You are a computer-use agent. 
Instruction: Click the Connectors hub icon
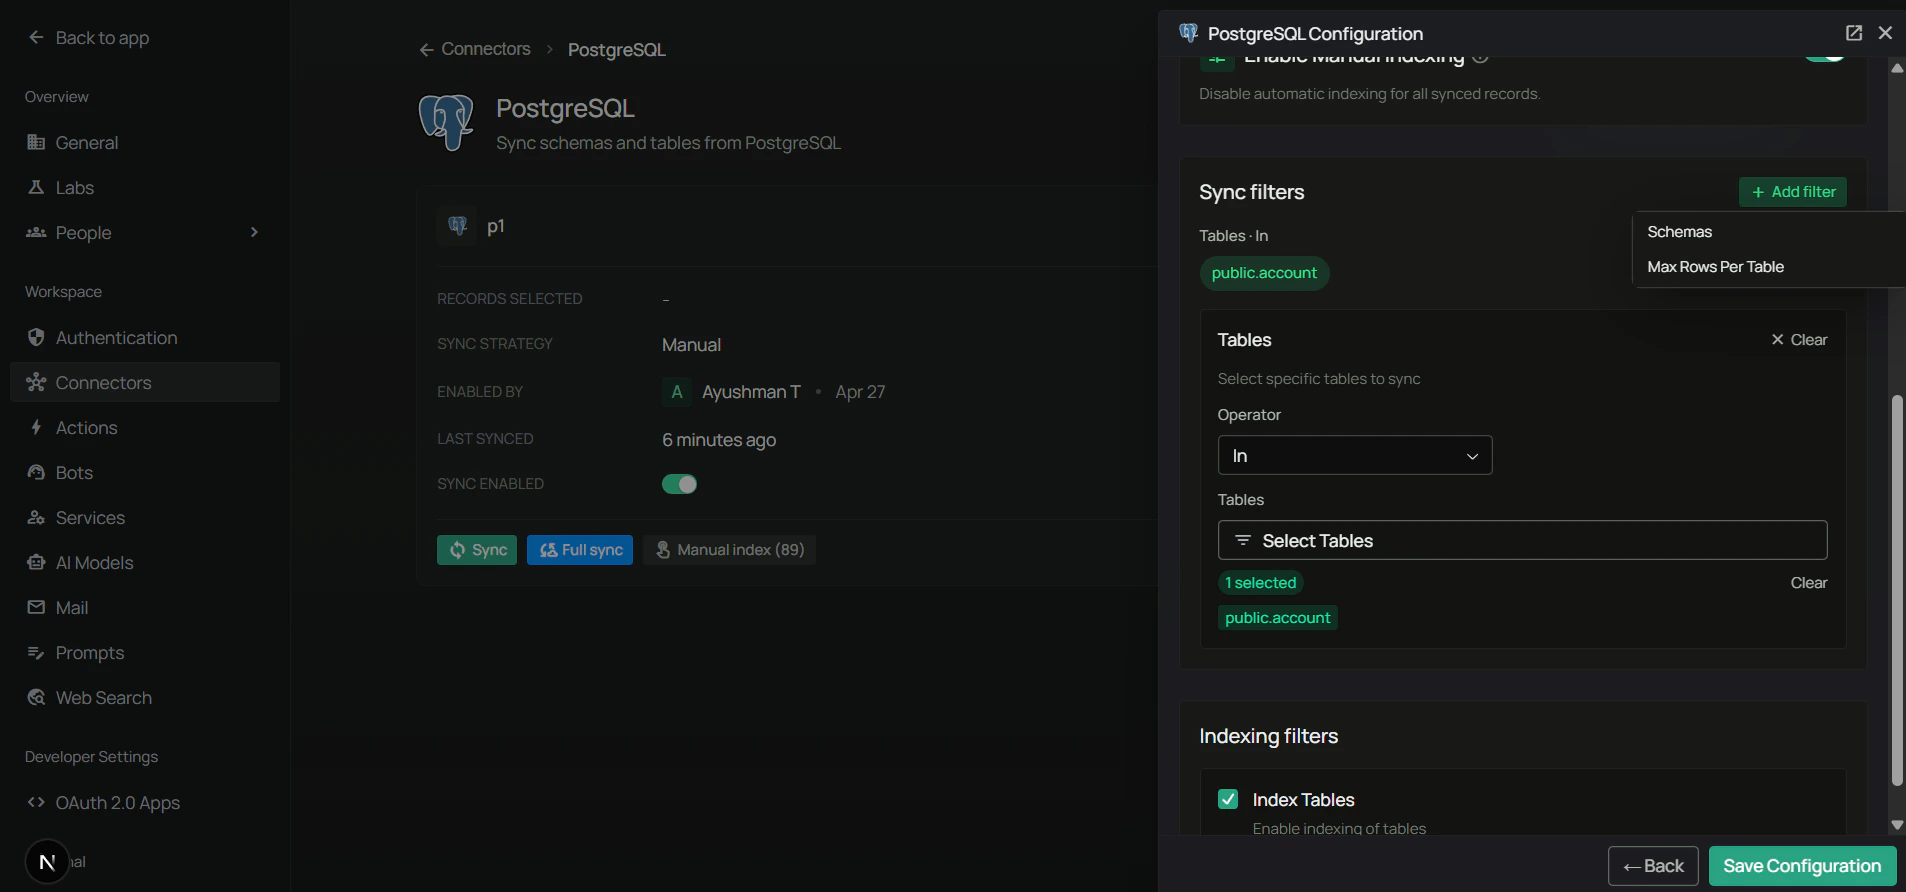click(36, 382)
